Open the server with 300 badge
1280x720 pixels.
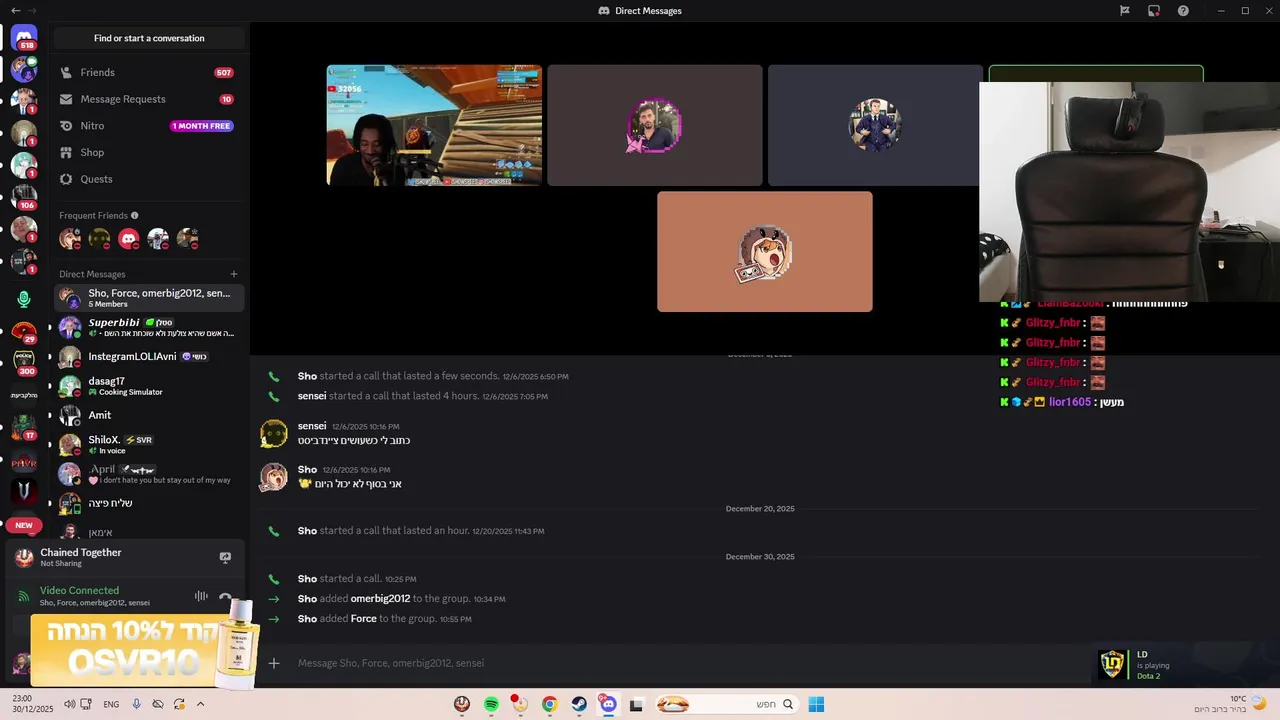pos(24,362)
